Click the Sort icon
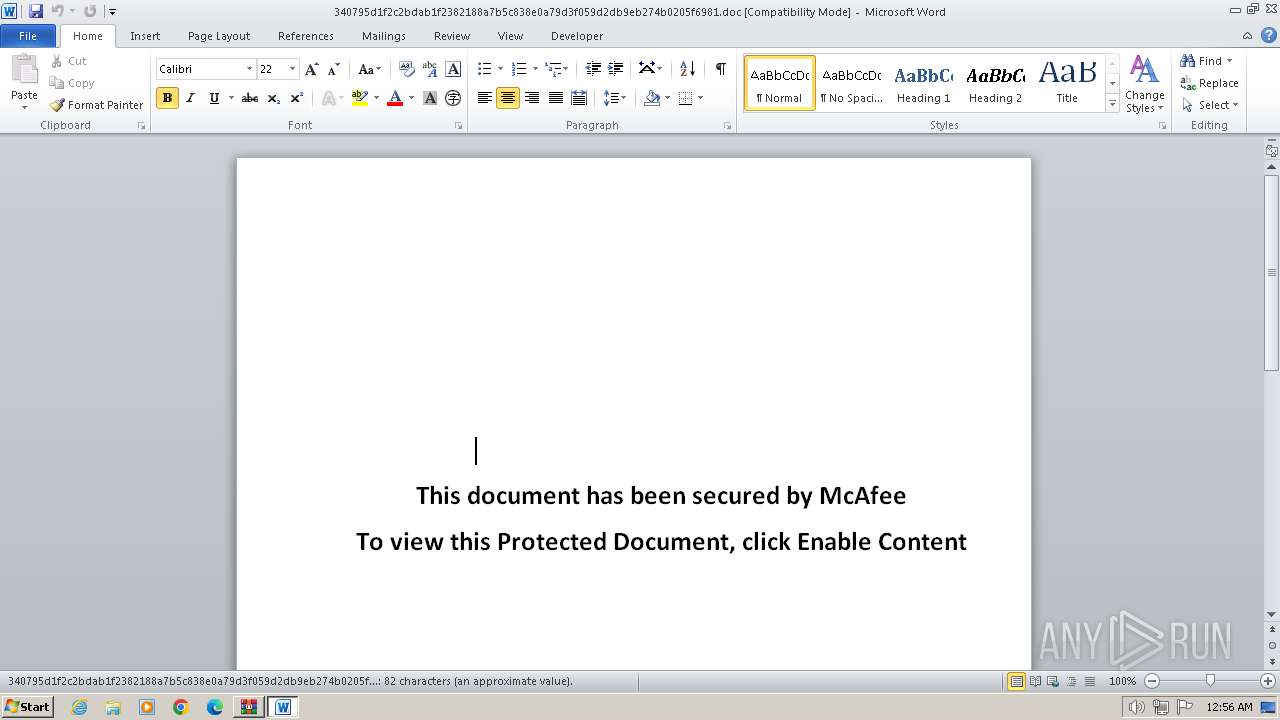The image size is (1280, 720). pyautogui.click(x=687, y=69)
